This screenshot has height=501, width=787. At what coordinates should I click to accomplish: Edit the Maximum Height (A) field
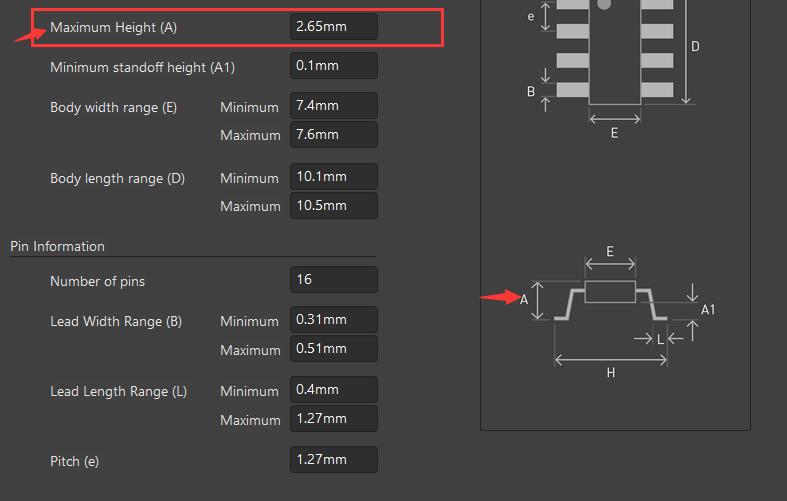[x=334, y=27]
